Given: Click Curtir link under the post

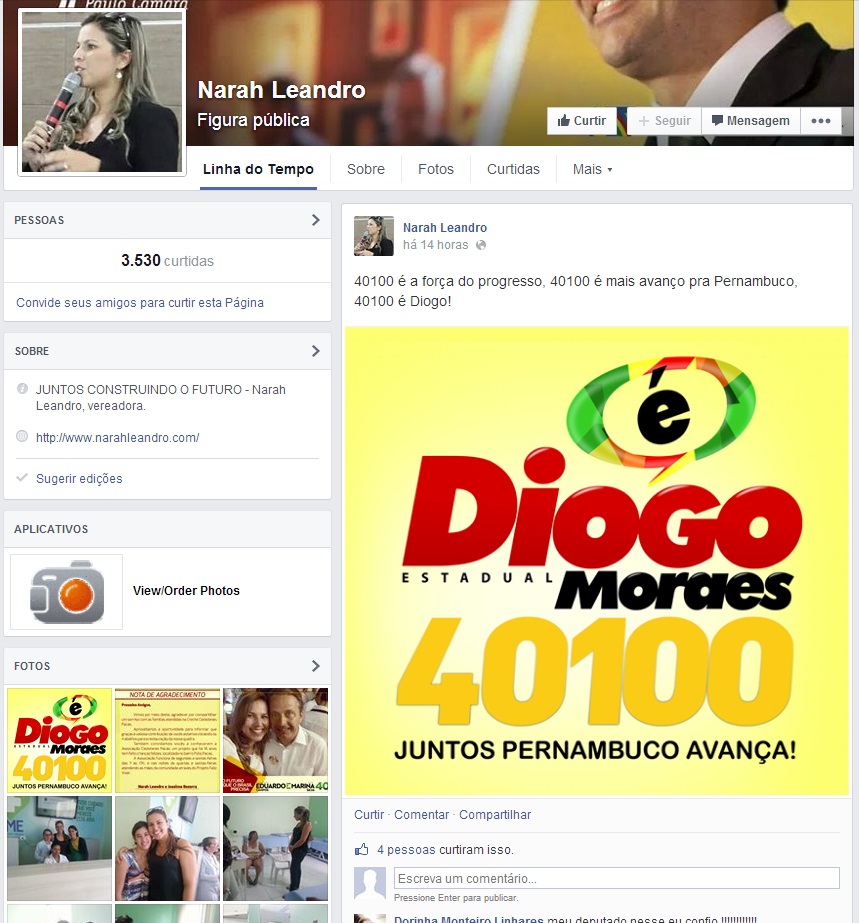Looking at the screenshot, I should (369, 815).
